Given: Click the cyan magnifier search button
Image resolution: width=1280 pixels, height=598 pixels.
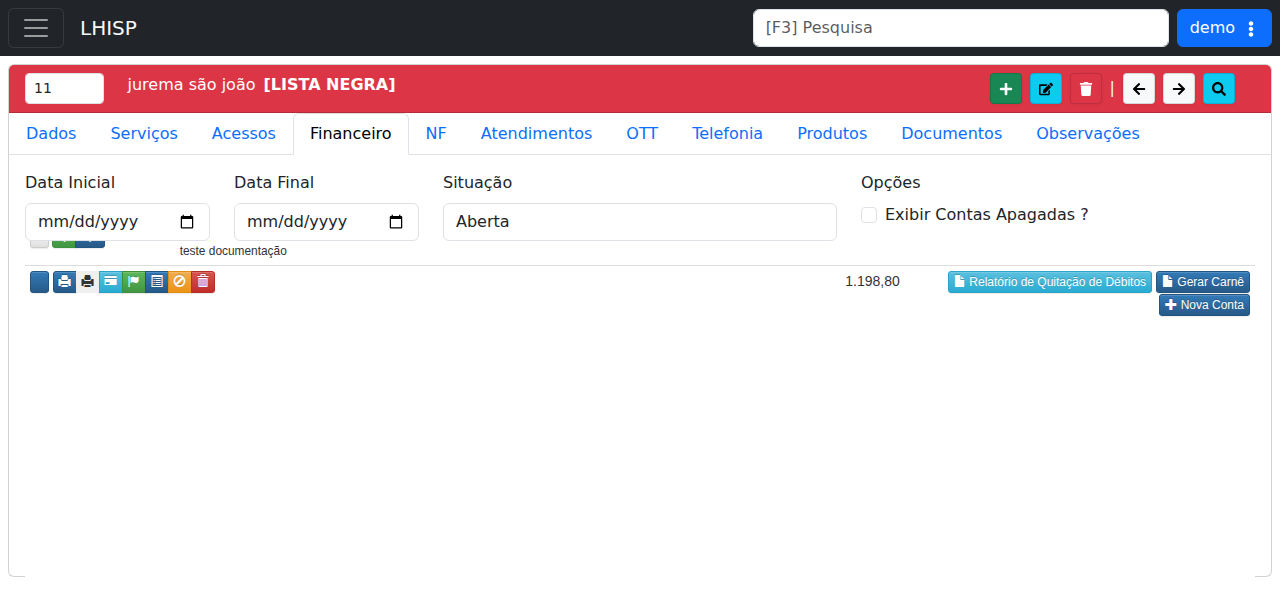Looking at the screenshot, I should (x=1219, y=89).
